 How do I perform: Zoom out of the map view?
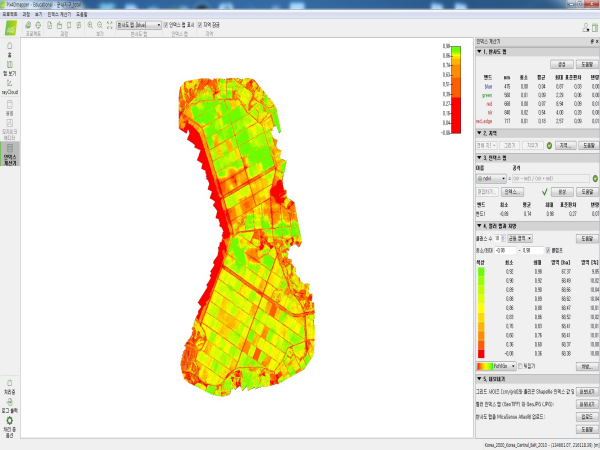pos(100,25)
